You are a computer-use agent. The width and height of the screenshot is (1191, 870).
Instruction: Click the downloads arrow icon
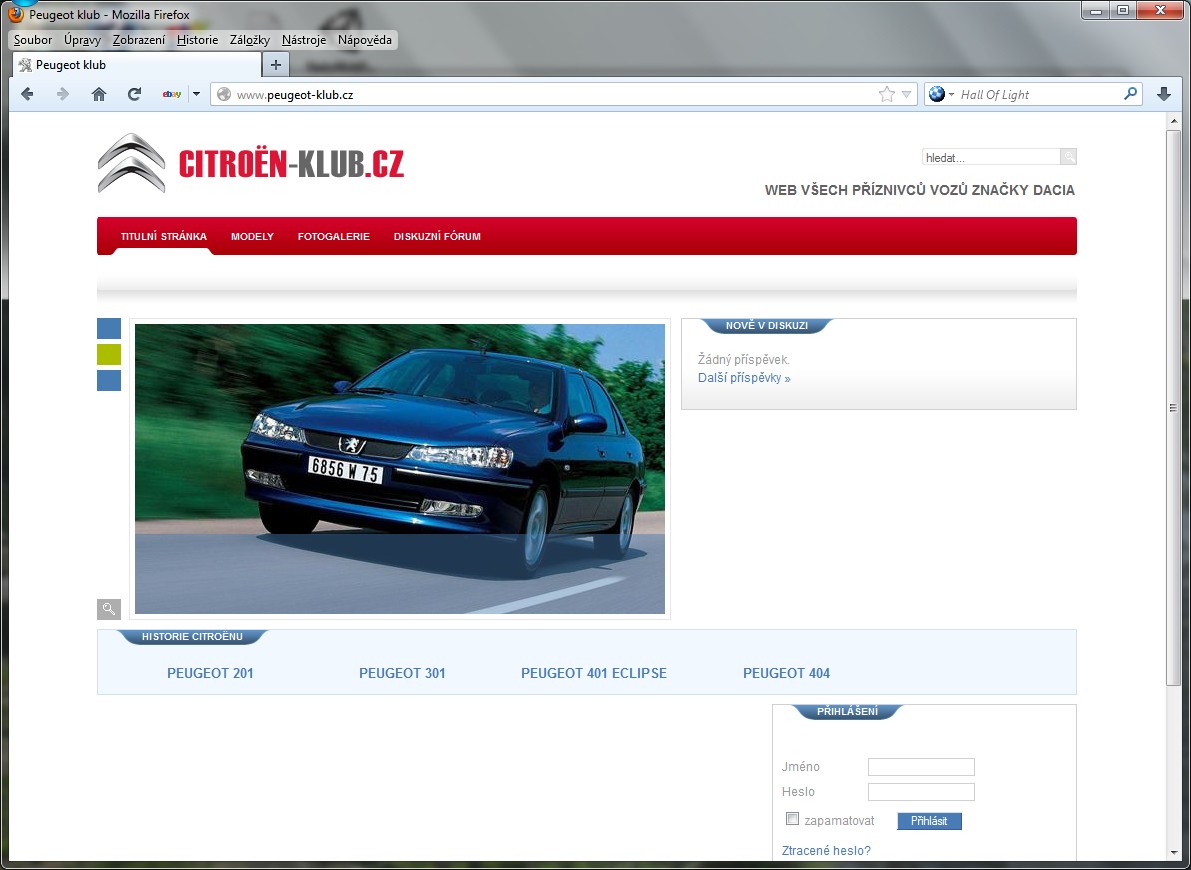1163,93
